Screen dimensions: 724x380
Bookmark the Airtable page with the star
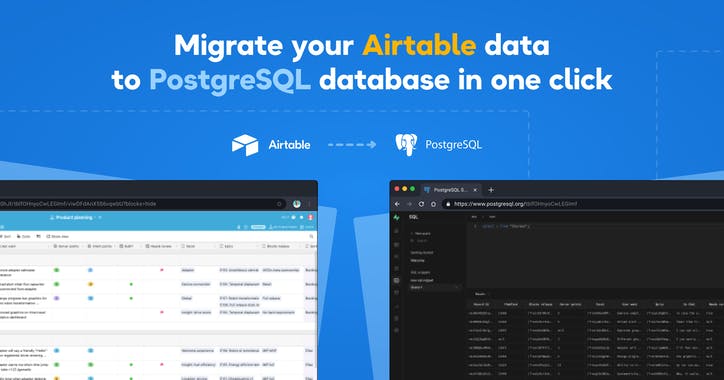[x=279, y=204]
